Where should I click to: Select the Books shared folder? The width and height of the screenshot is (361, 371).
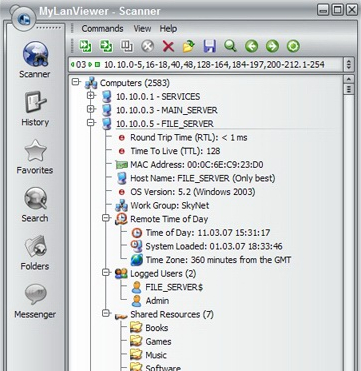pos(157,328)
